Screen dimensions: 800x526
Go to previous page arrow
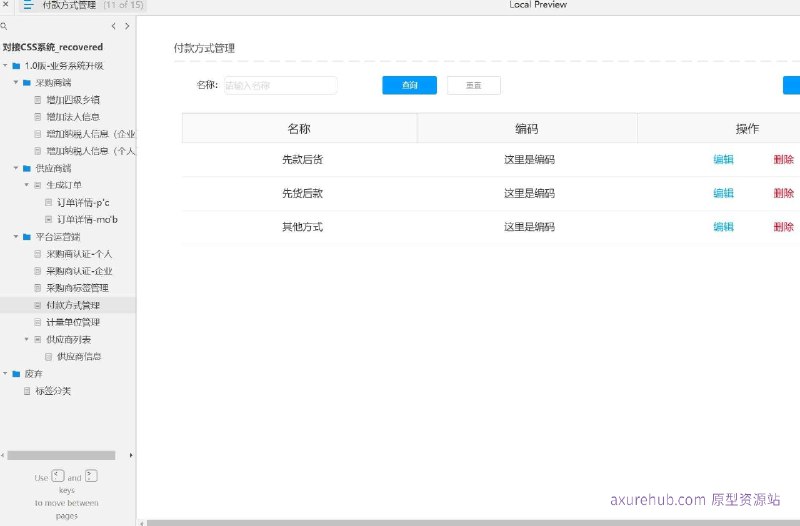coord(113,26)
